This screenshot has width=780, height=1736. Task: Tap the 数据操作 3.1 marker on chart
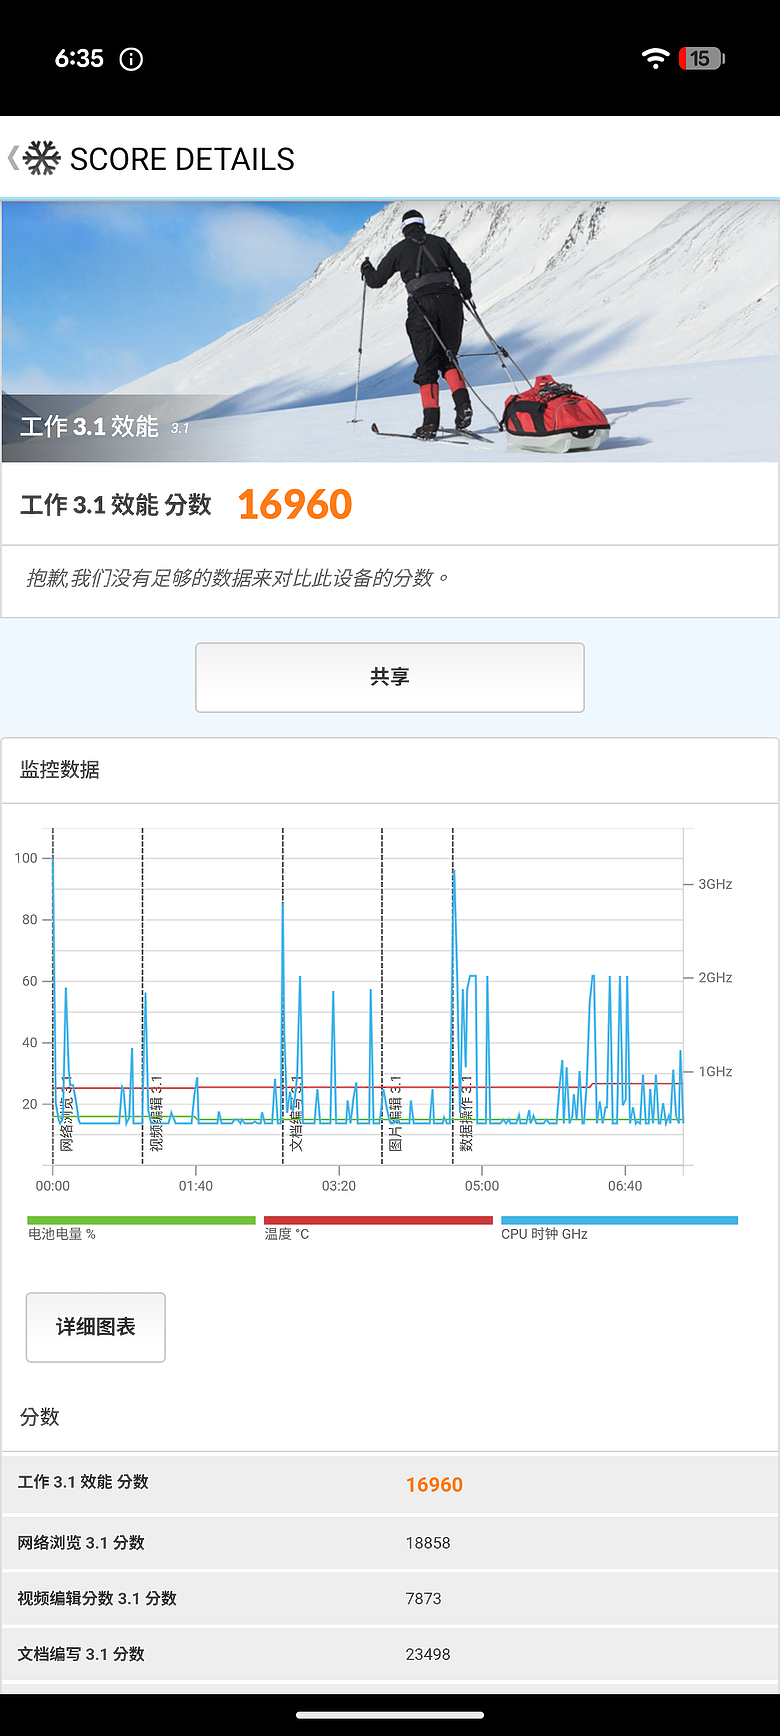[x=466, y=1113]
